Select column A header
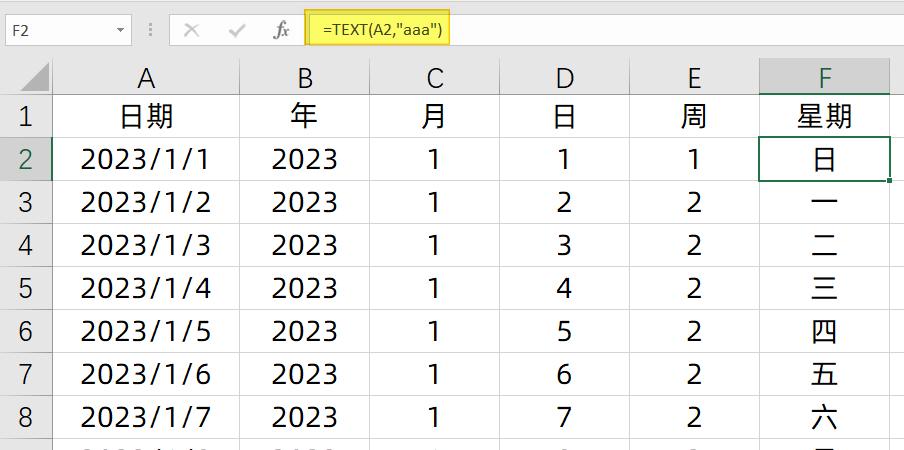 click(146, 78)
